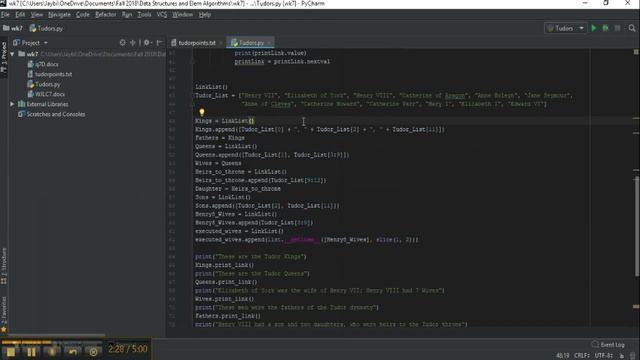The image size is (640, 360).
Task: Click the yellow stop button in recorder overlay
Action: point(11,352)
